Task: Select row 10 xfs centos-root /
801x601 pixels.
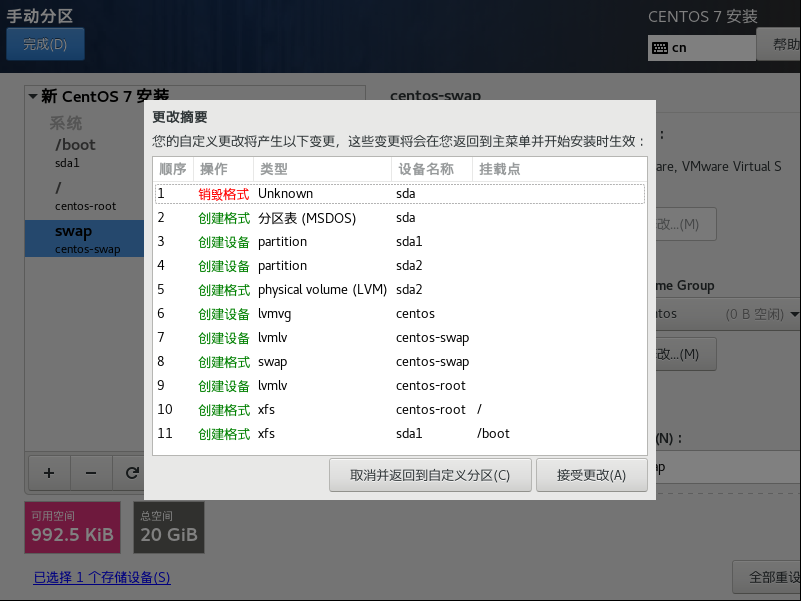Action: (x=400, y=410)
